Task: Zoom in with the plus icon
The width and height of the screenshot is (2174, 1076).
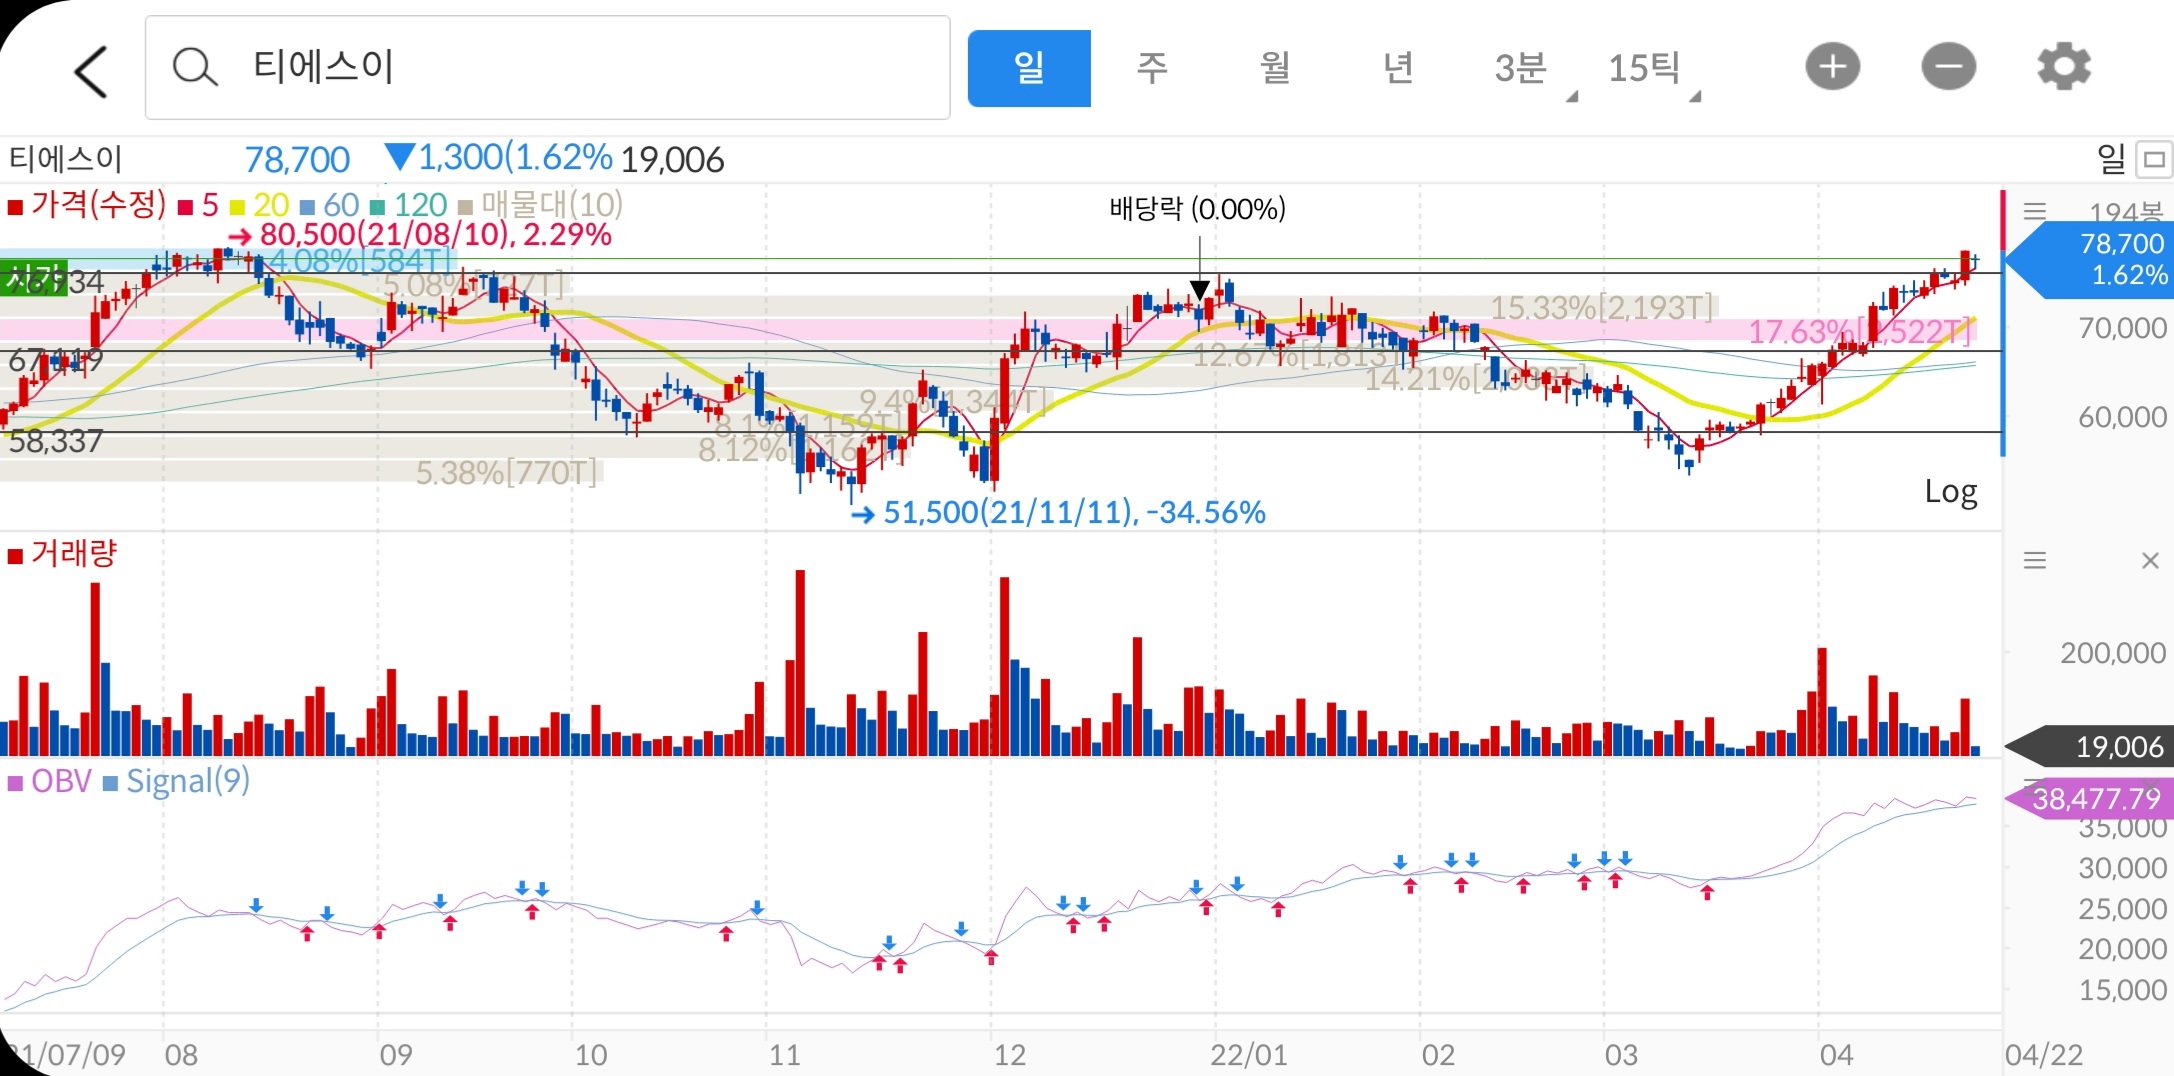Action: point(1832,67)
